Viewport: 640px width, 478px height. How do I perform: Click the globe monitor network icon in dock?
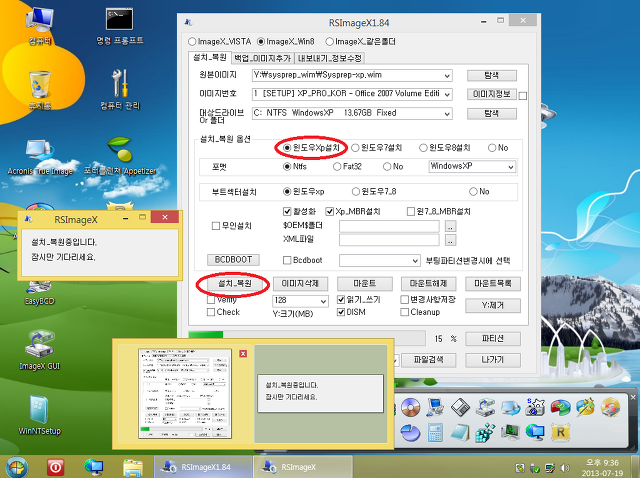click(x=535, y=432)
